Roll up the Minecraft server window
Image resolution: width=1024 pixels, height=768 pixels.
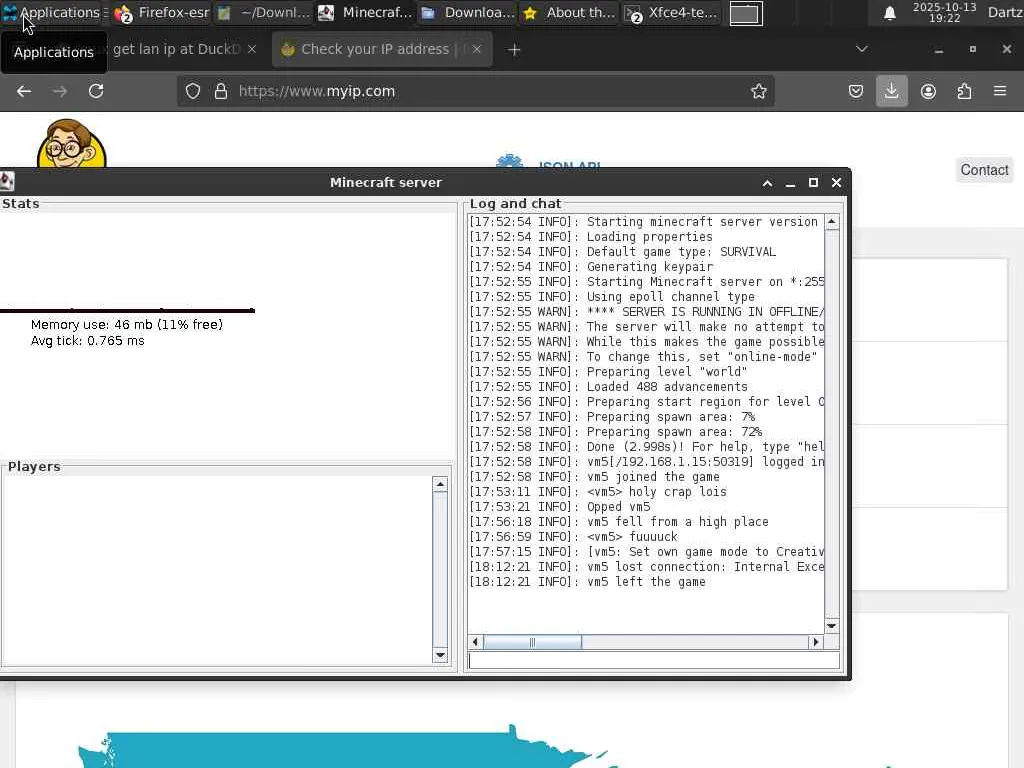coord(767,183)
